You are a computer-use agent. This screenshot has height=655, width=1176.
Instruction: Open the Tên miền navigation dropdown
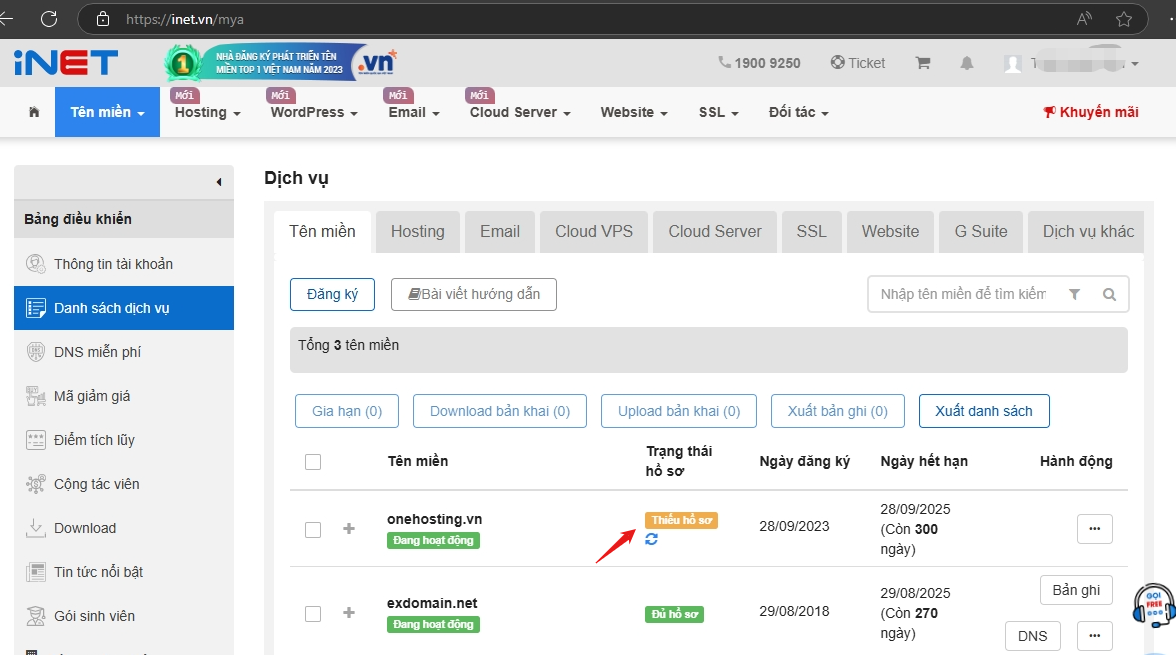point(106,112)
